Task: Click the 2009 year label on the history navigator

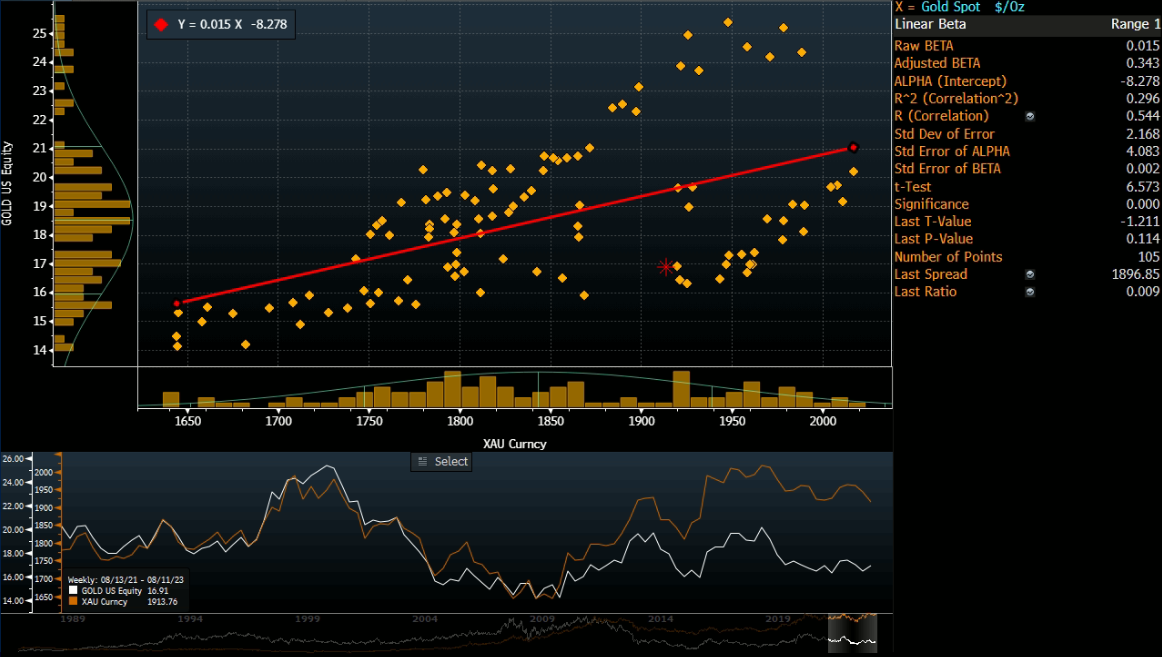Action: [542, 619]
